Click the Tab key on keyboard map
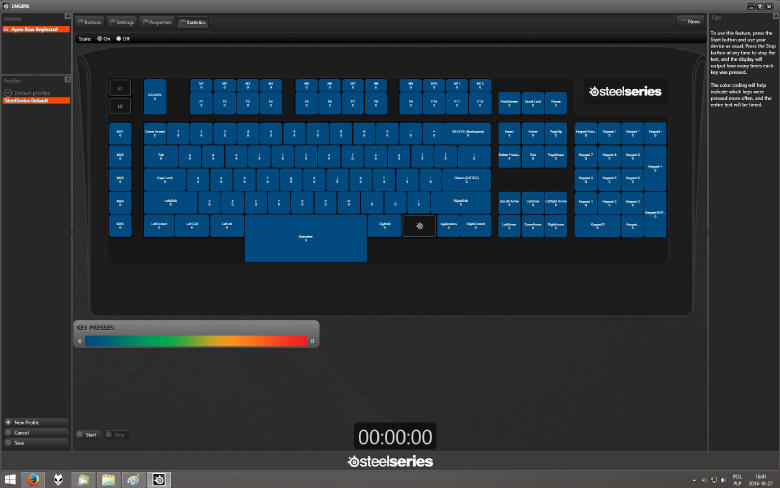Image resolution: width=780 pixels, height=488 pixels. click(161, 157)
